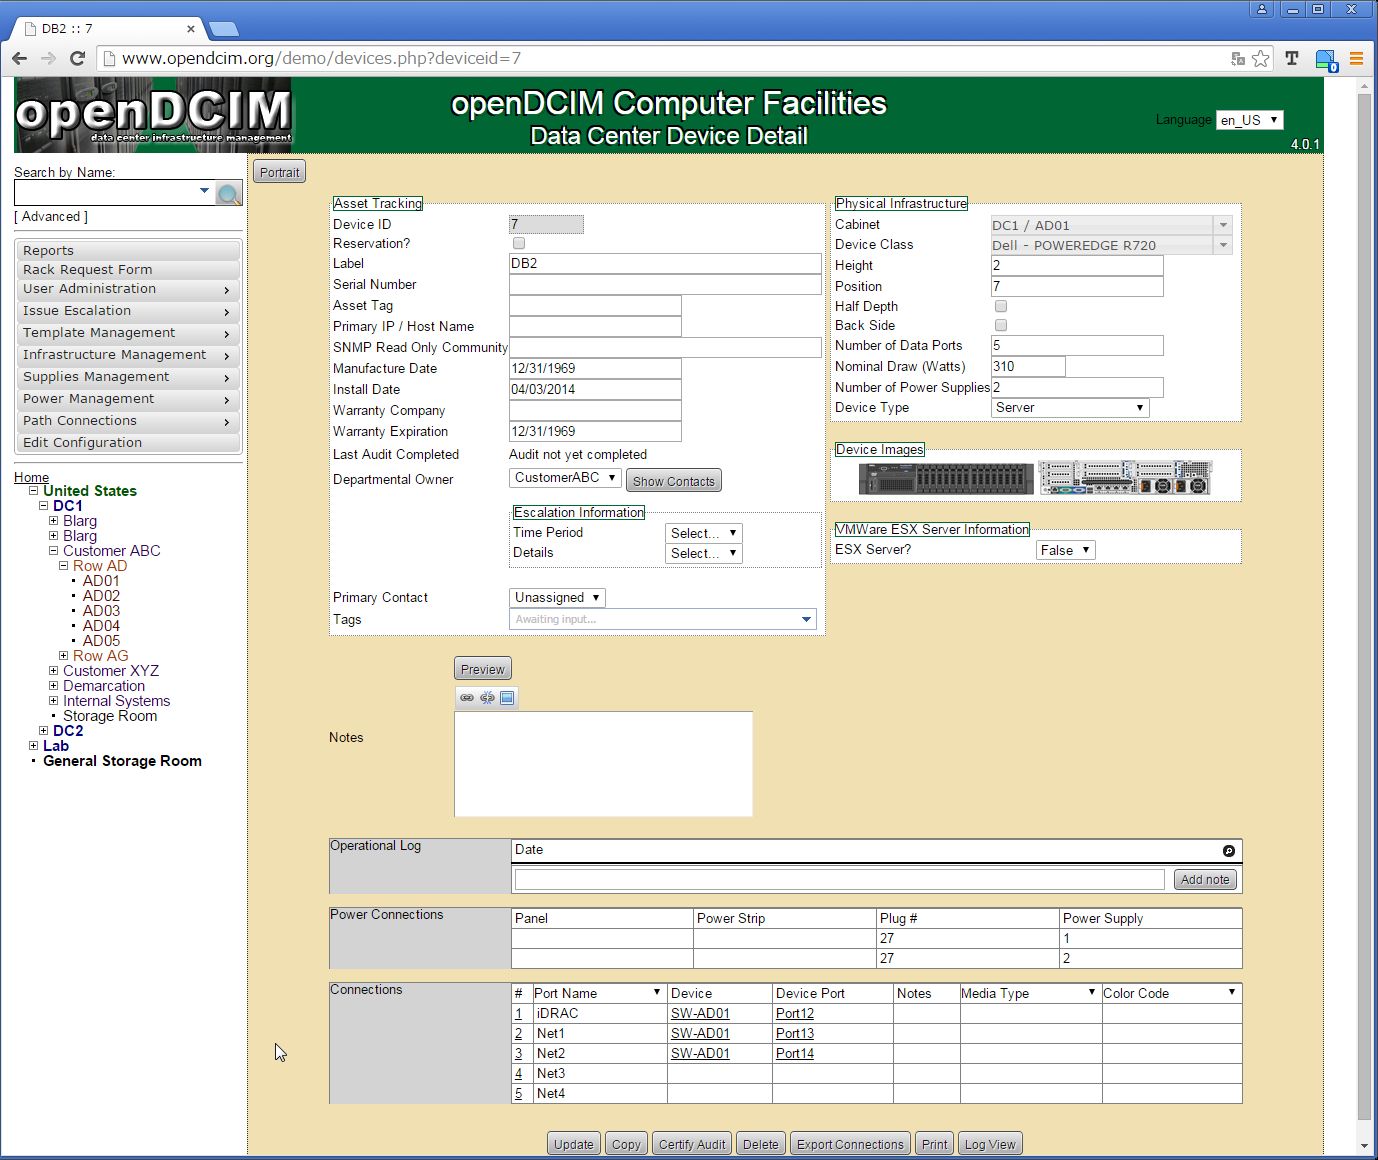Viewport: 1378px width, 1160px height.
Task: Expand the Customer XYZ tree node
Action: [54, 670]
